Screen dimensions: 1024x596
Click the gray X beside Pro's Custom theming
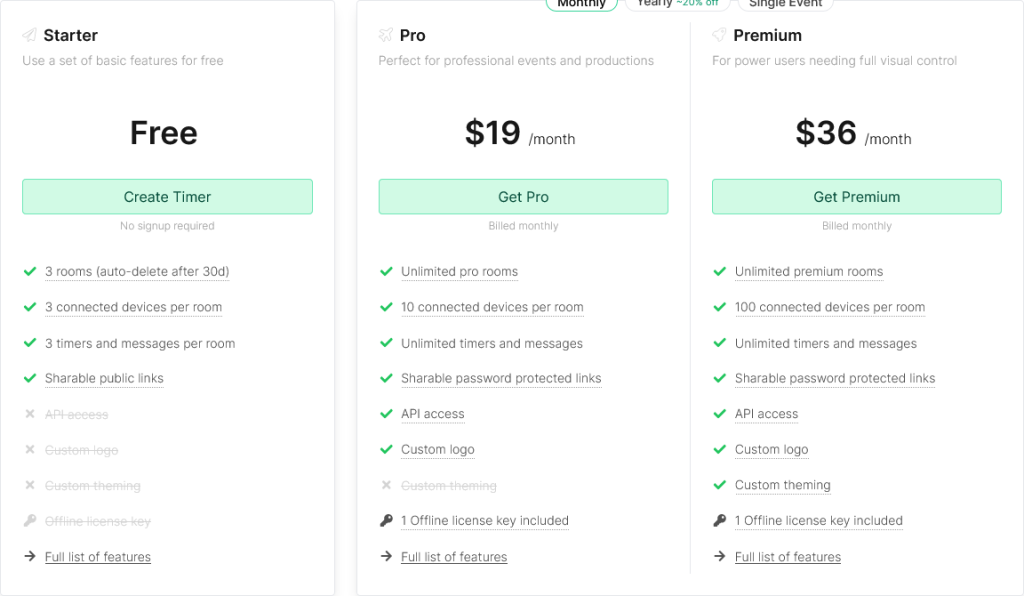coord(386,485)
